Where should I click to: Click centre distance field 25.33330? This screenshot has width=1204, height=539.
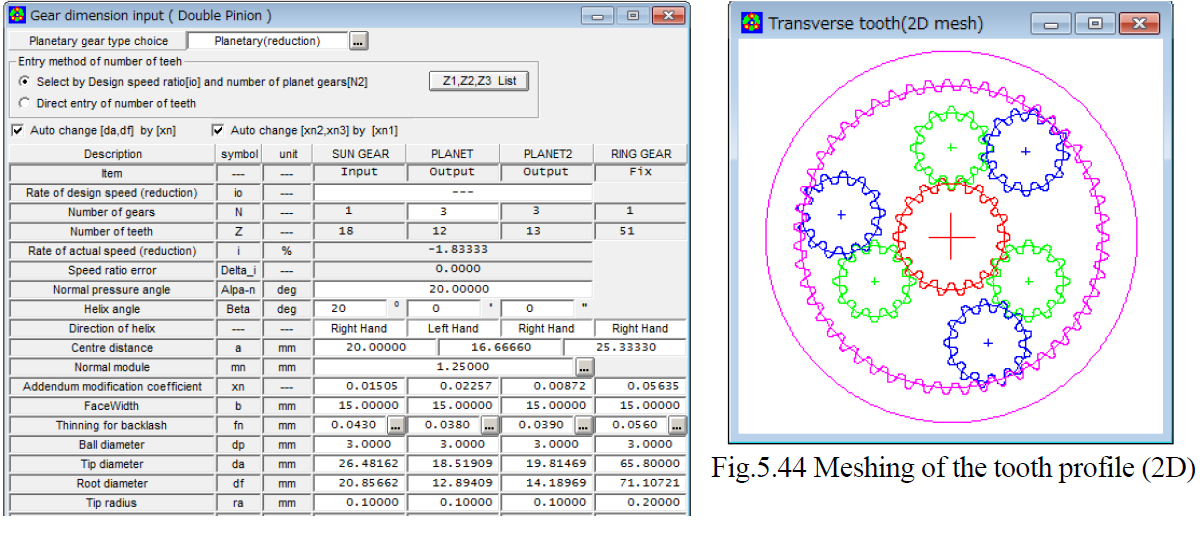625,348
